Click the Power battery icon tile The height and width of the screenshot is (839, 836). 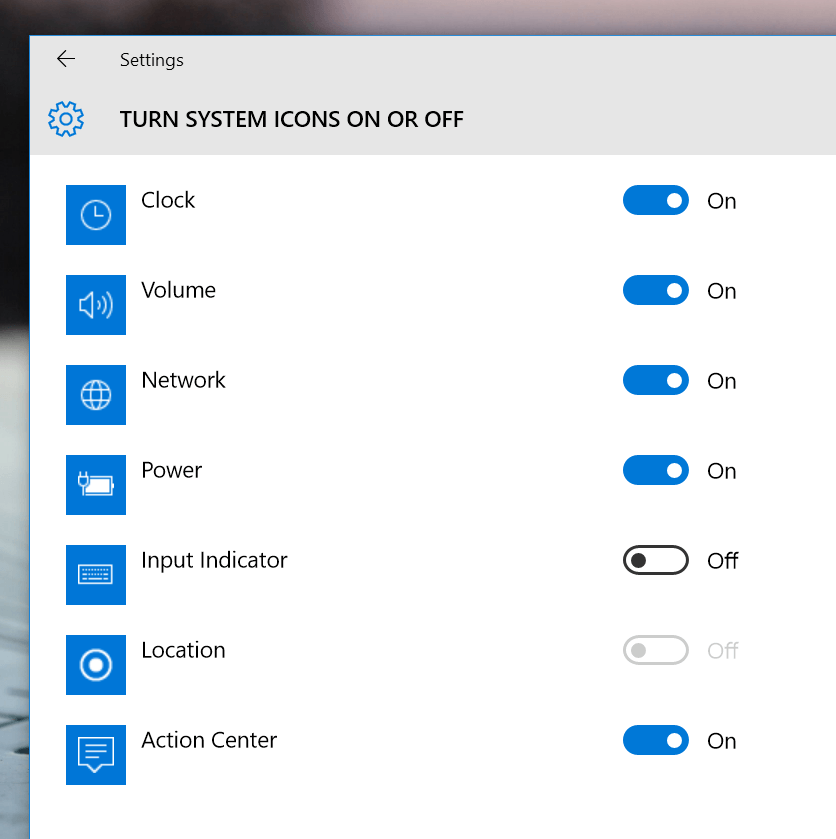[96, 485]
